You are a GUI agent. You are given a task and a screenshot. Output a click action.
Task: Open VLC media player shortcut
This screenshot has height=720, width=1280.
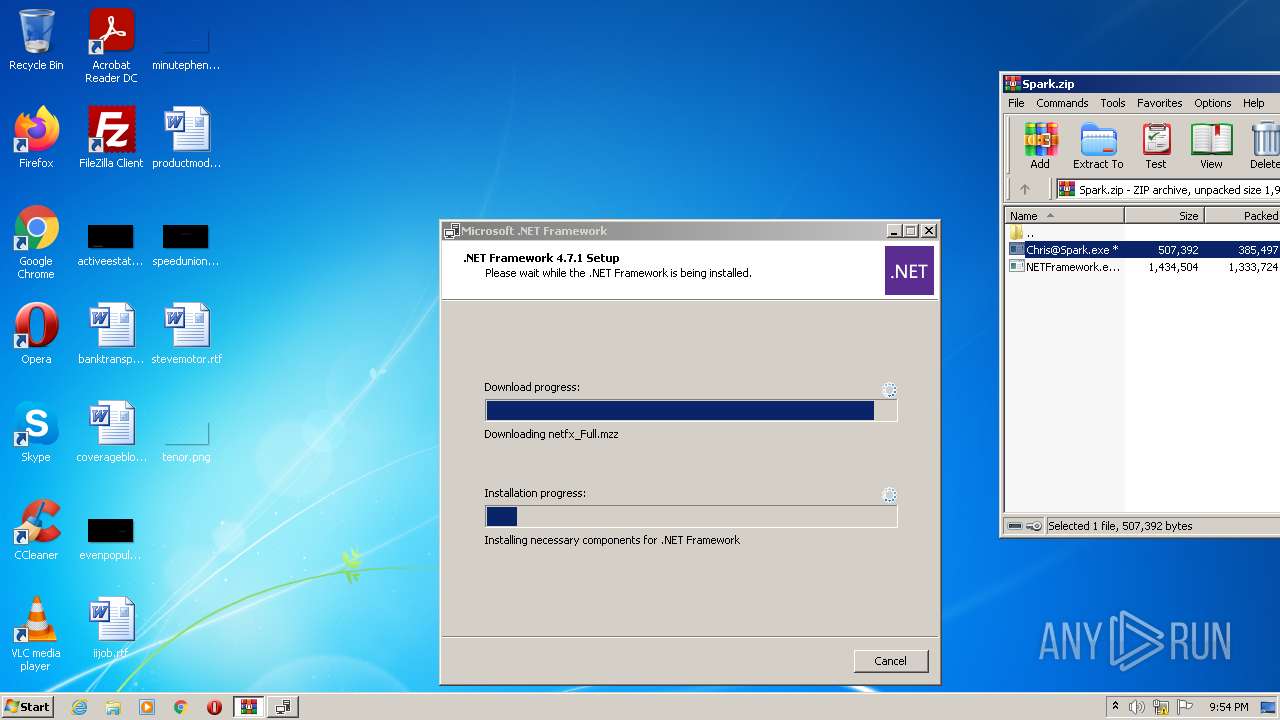tap(36, 634)
